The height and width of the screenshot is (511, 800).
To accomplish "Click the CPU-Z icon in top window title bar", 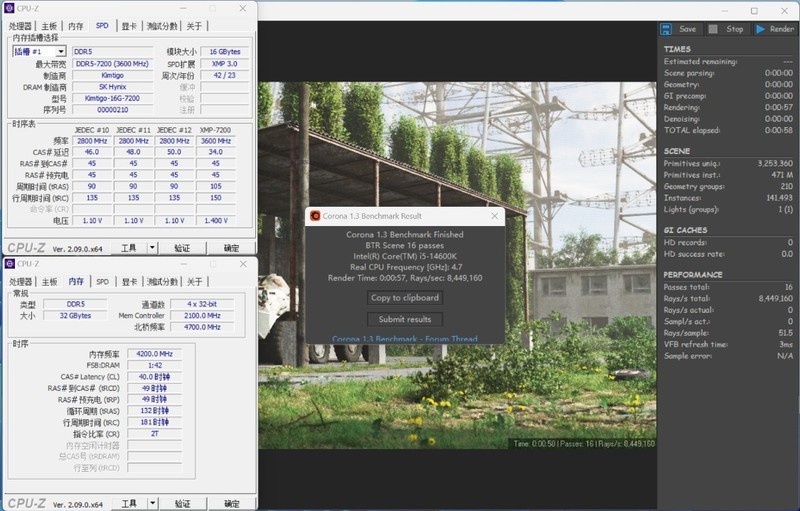I will tap(9, 8).
